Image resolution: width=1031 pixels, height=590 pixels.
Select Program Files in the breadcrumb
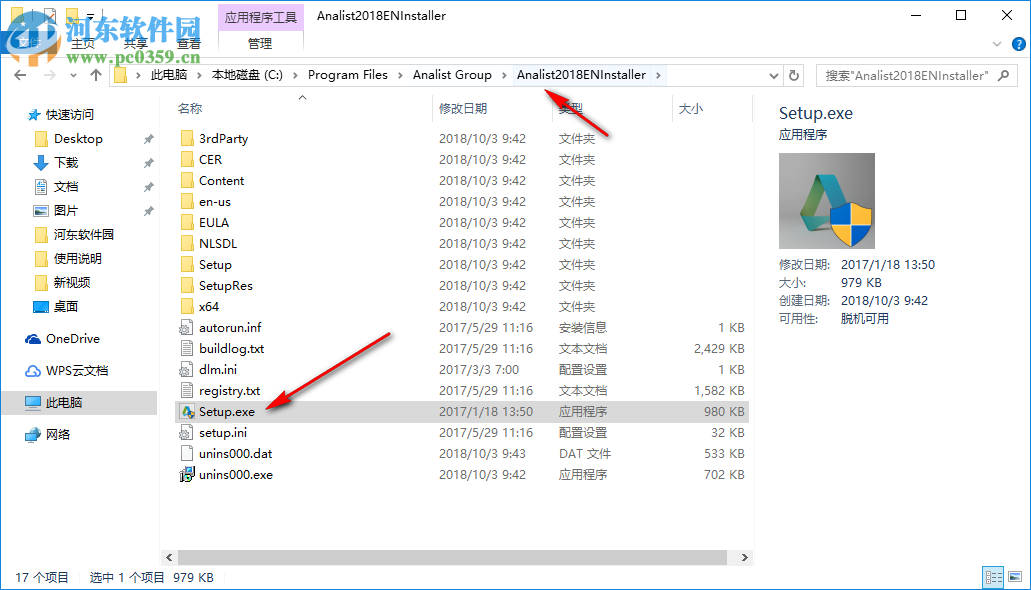[x=348, y=75]
